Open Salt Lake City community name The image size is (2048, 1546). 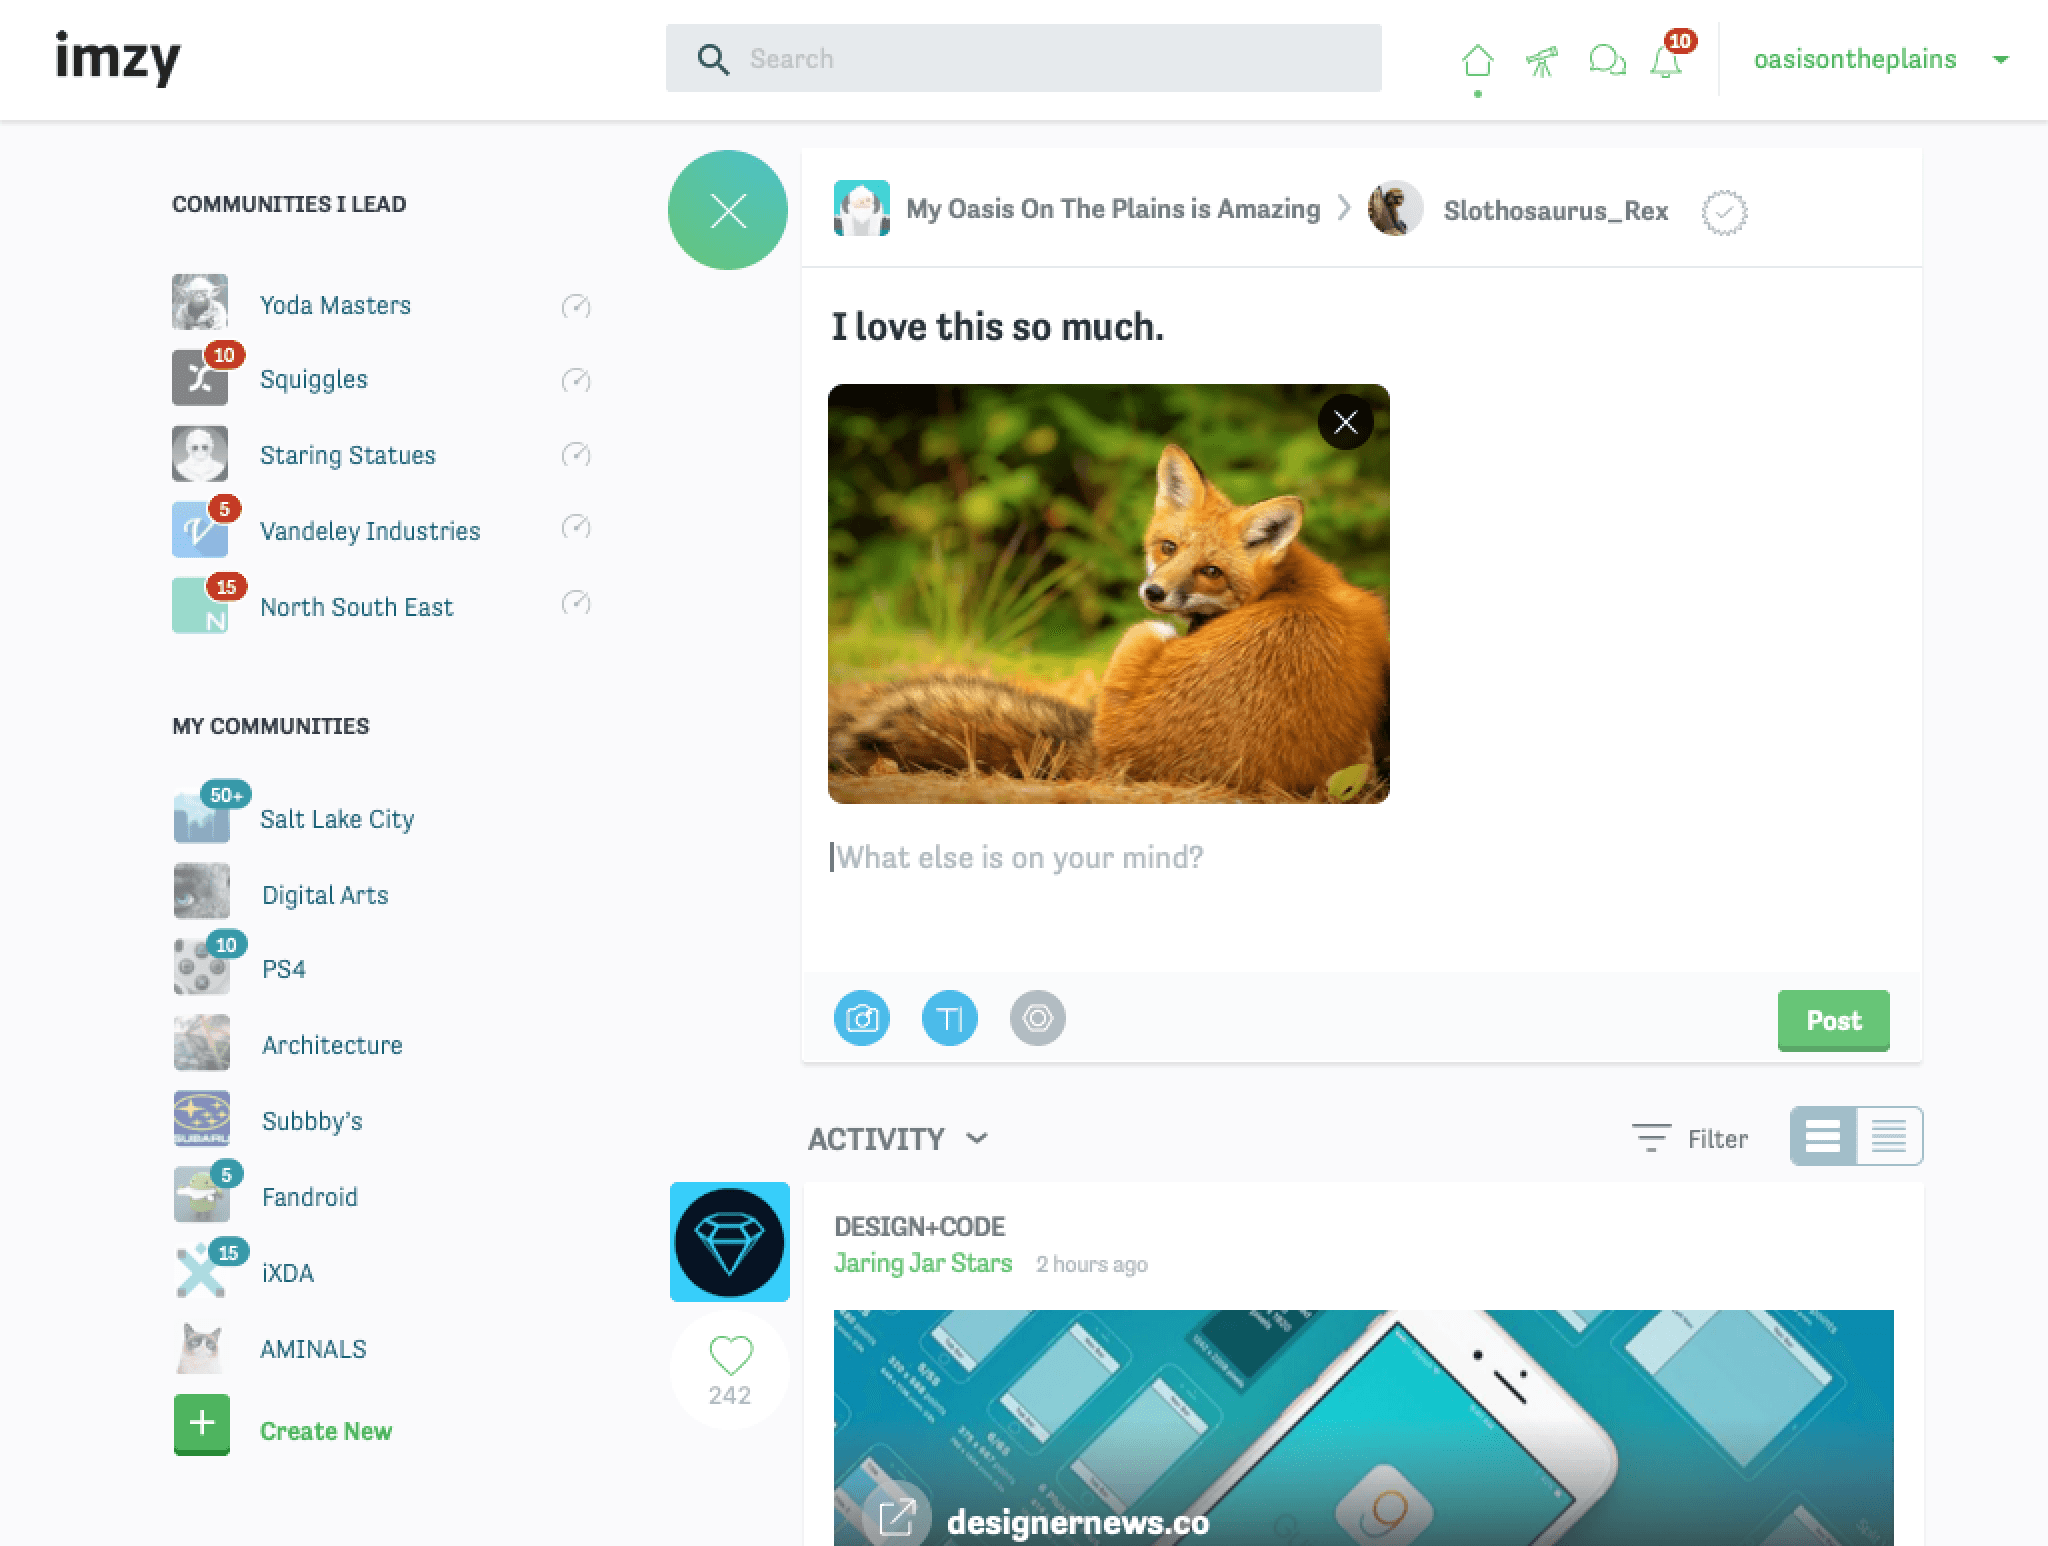click(x=337, y=819)
